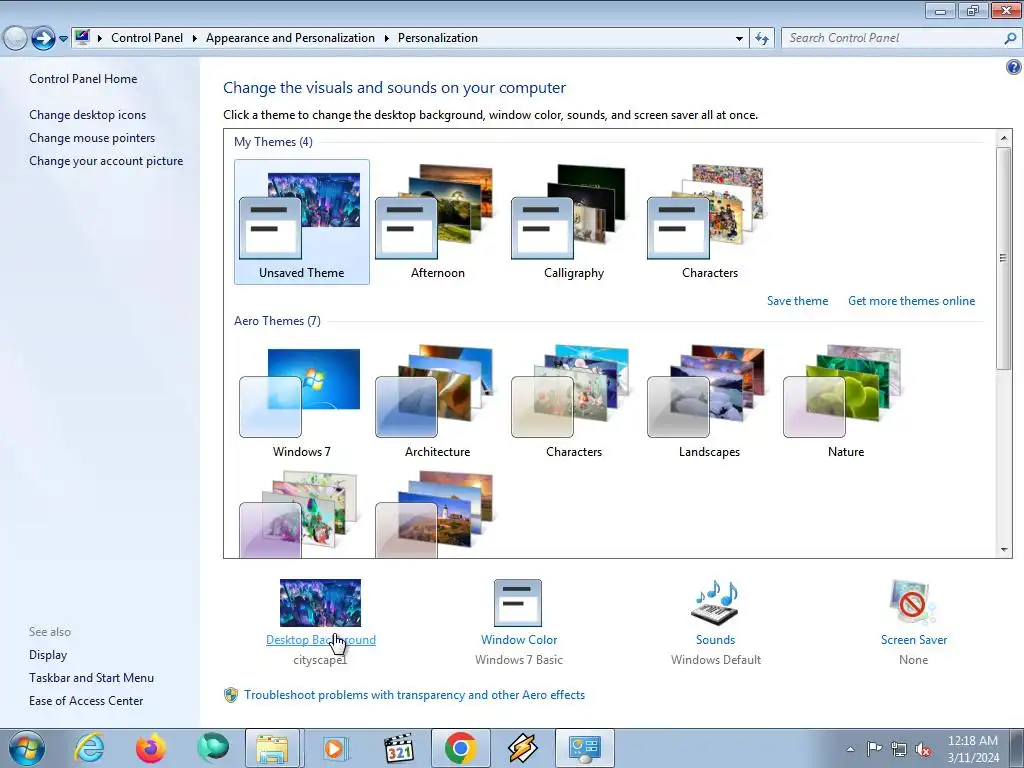Open Media Player Classic 321 icon
1024x768 pixels.
tap(398, 748)
